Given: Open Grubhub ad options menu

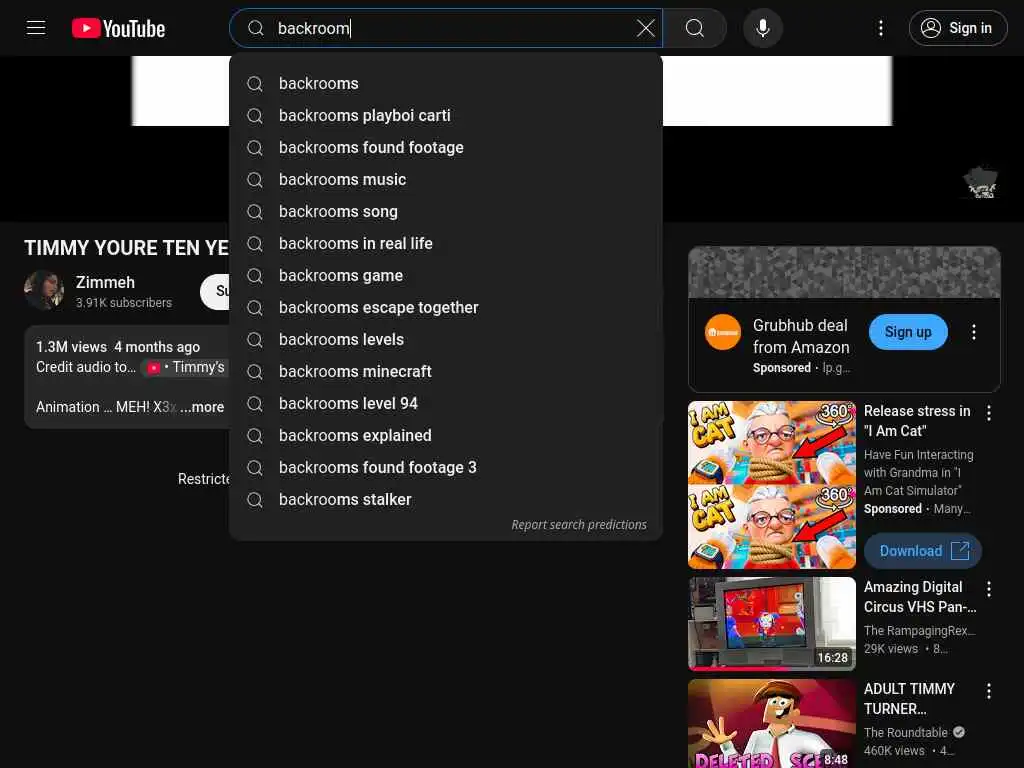Looking at the screenshot, I should (974, 332).
